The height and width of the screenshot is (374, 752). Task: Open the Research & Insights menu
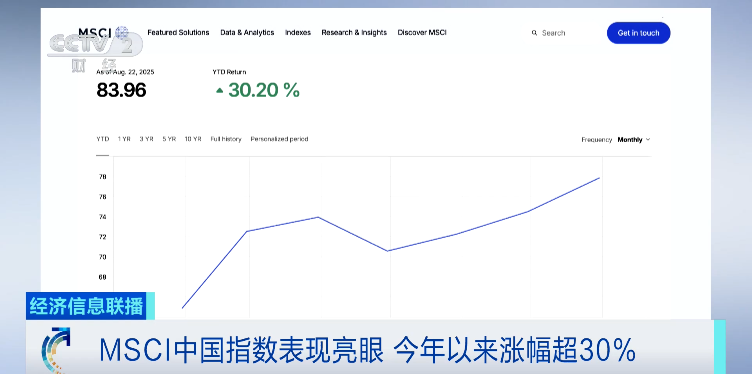(354, 33)
